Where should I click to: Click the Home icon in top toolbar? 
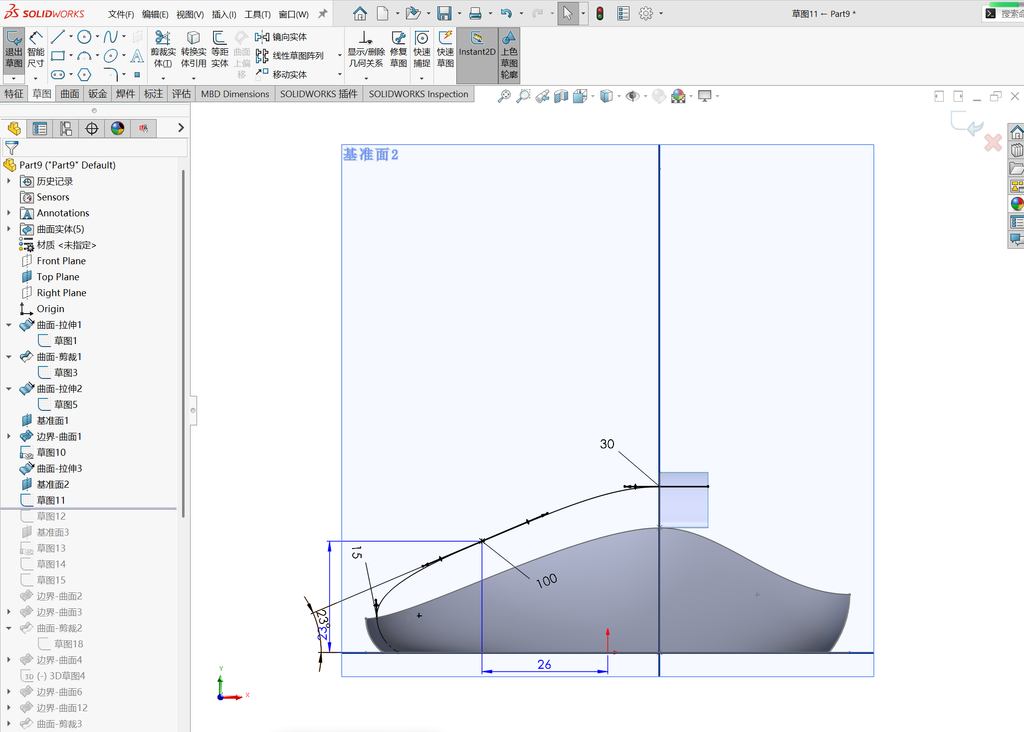(x=360, y=13)
